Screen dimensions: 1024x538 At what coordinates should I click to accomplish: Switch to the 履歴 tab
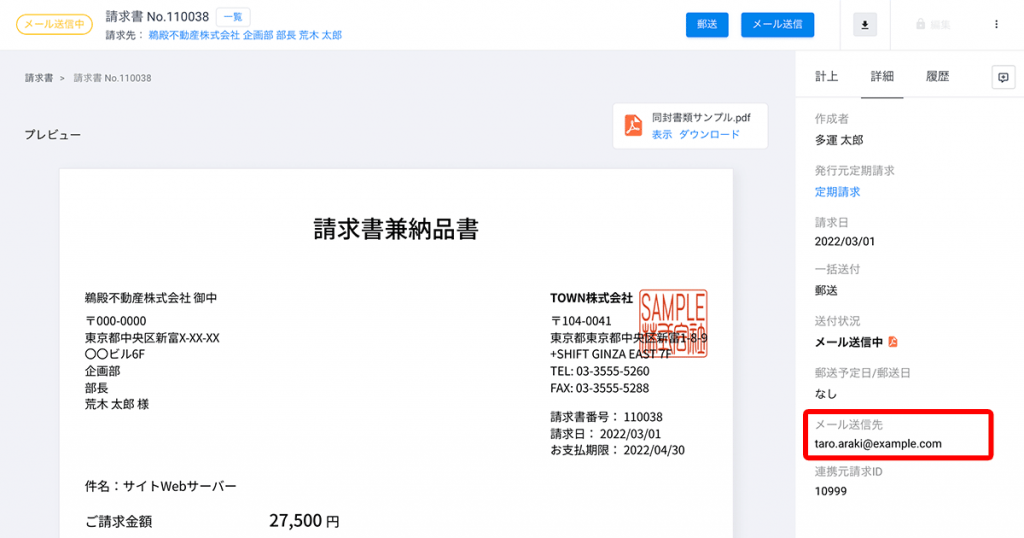tap(937, 76)
